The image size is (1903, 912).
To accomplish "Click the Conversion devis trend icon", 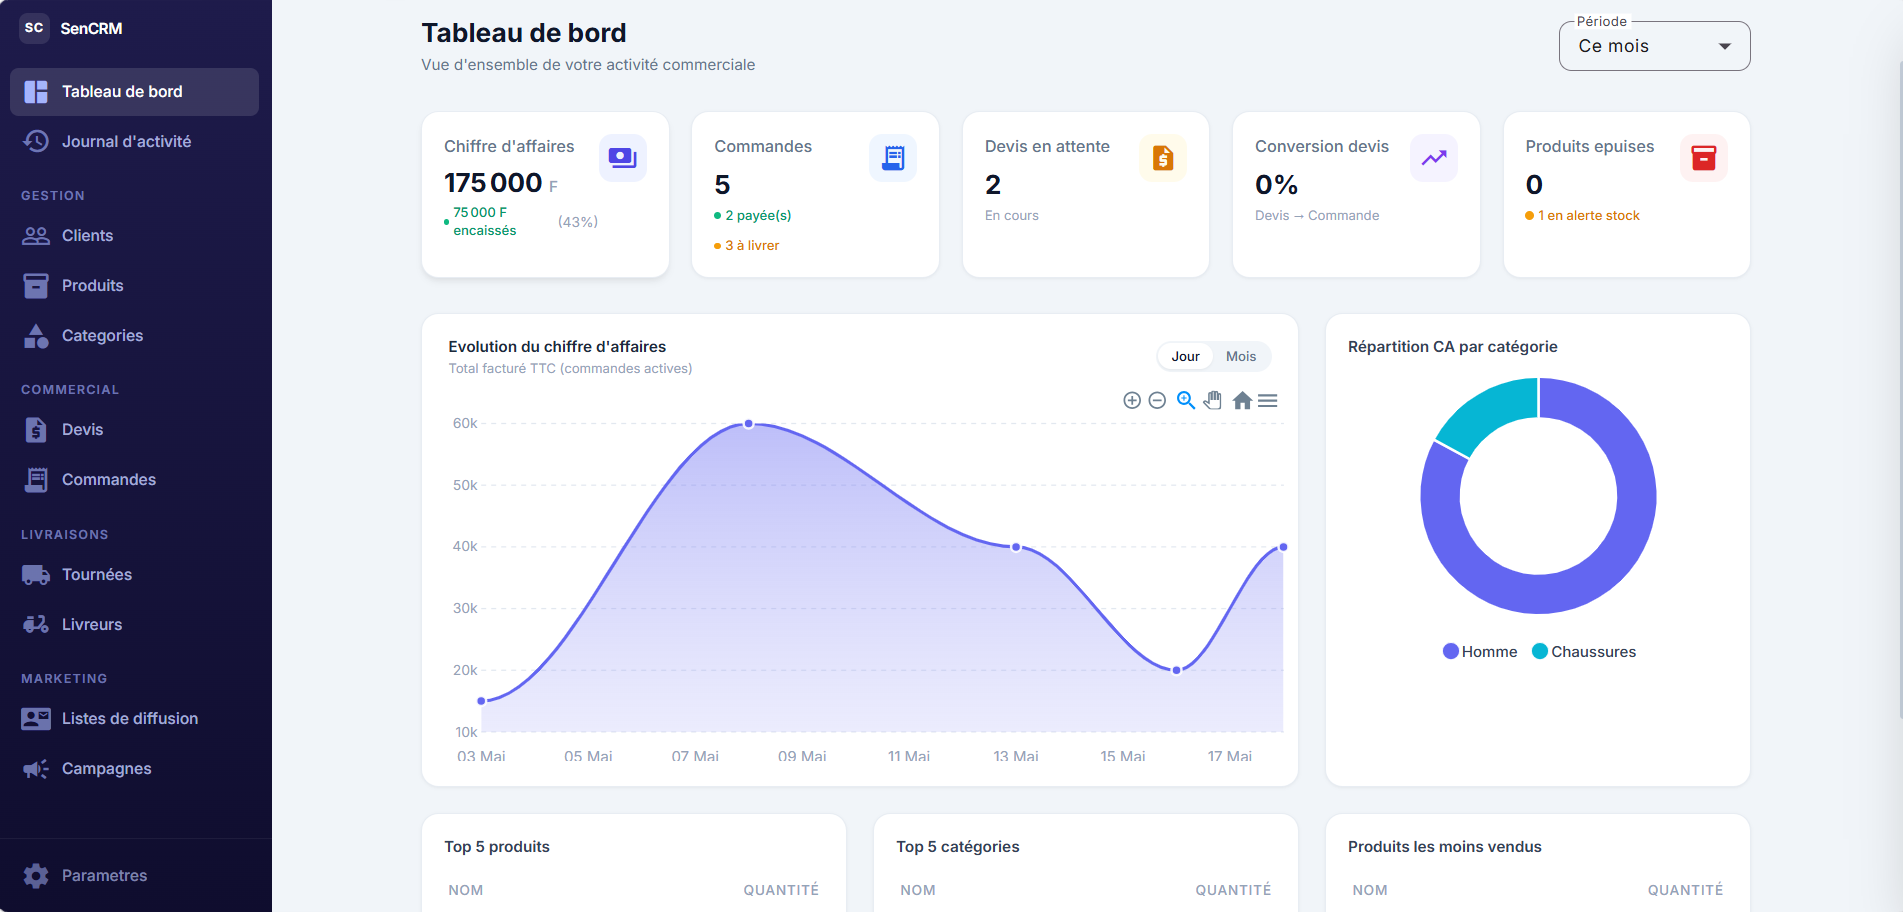I will [x=1434, y=158].
